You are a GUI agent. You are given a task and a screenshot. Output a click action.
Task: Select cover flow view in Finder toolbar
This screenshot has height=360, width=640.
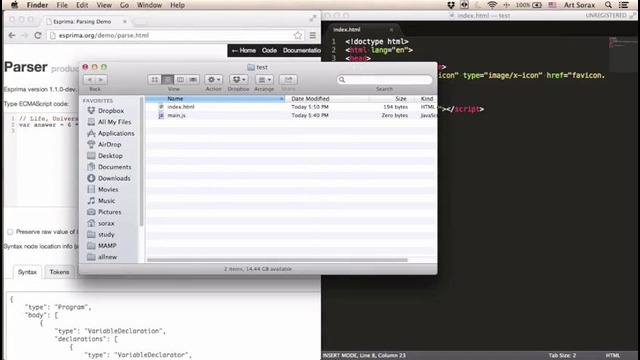coord(193,80)
